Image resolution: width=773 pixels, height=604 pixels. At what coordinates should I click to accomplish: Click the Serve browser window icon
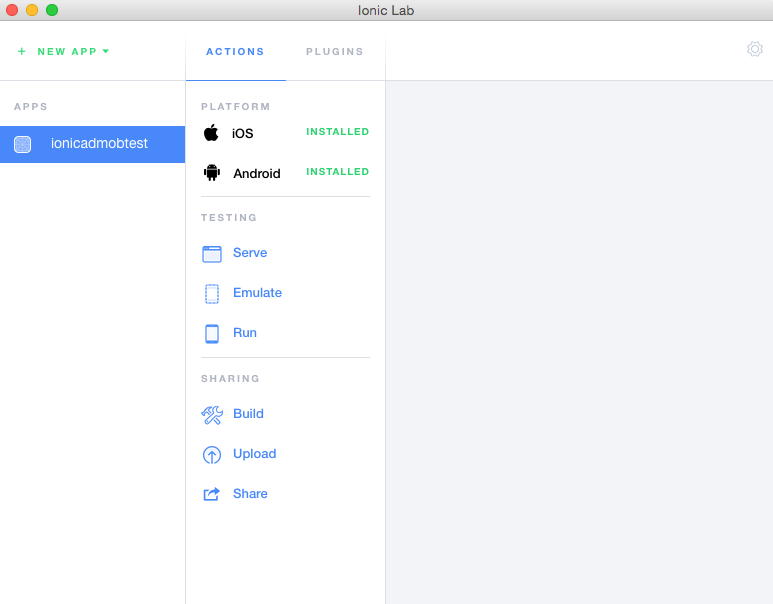(x=212, y=254)
